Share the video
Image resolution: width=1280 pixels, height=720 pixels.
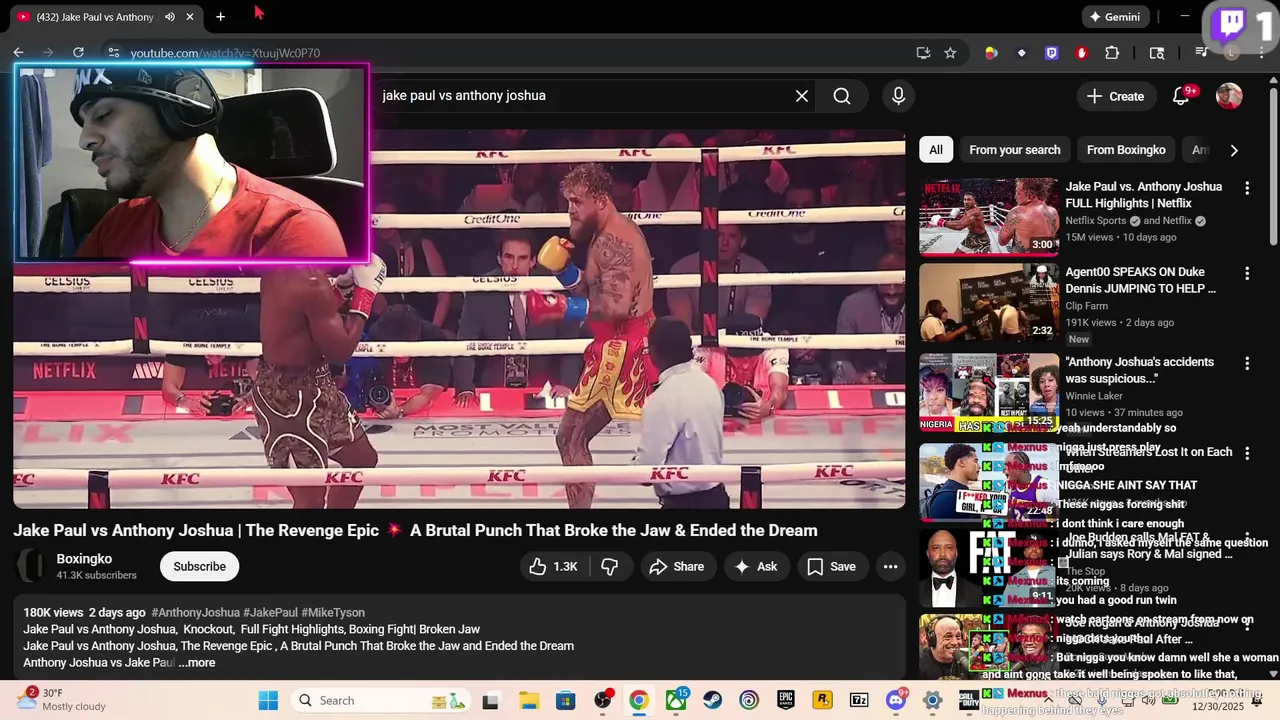pos(677,566)
